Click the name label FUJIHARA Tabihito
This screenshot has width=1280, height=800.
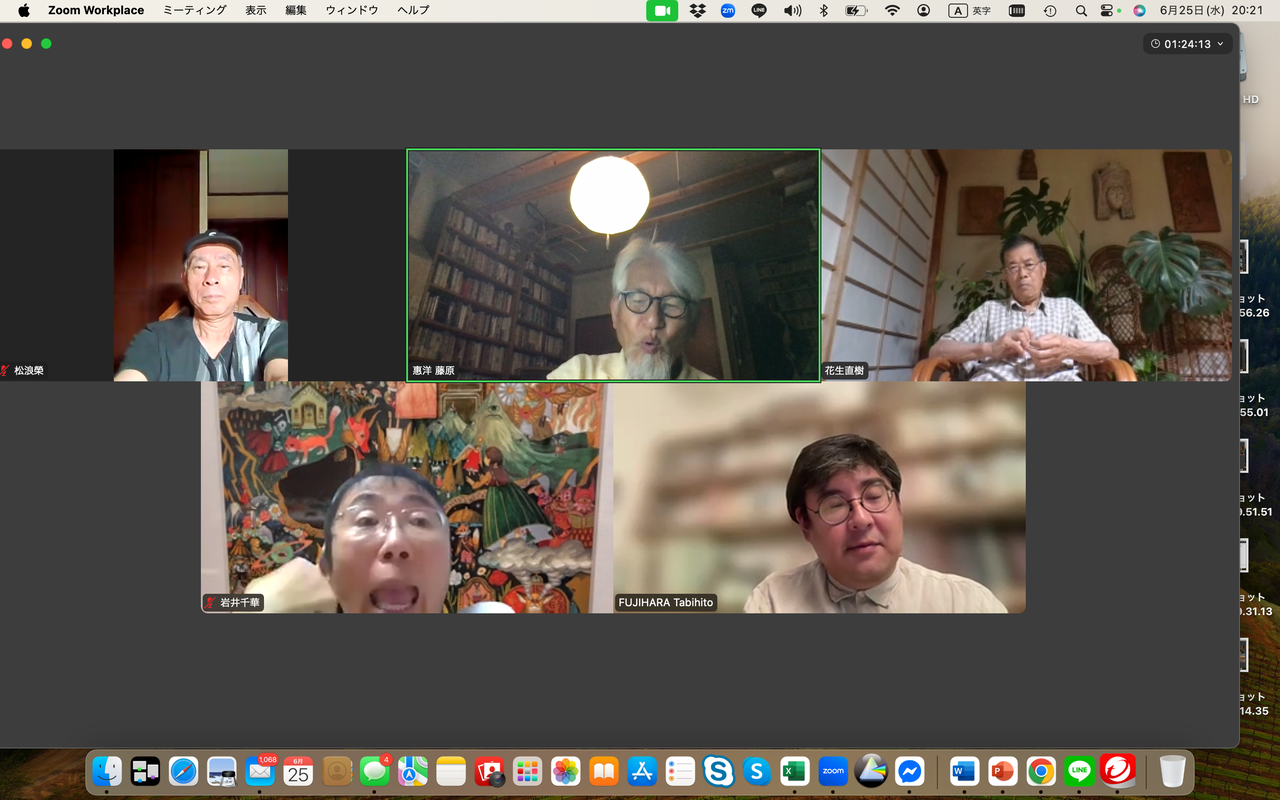pos(666,603)
